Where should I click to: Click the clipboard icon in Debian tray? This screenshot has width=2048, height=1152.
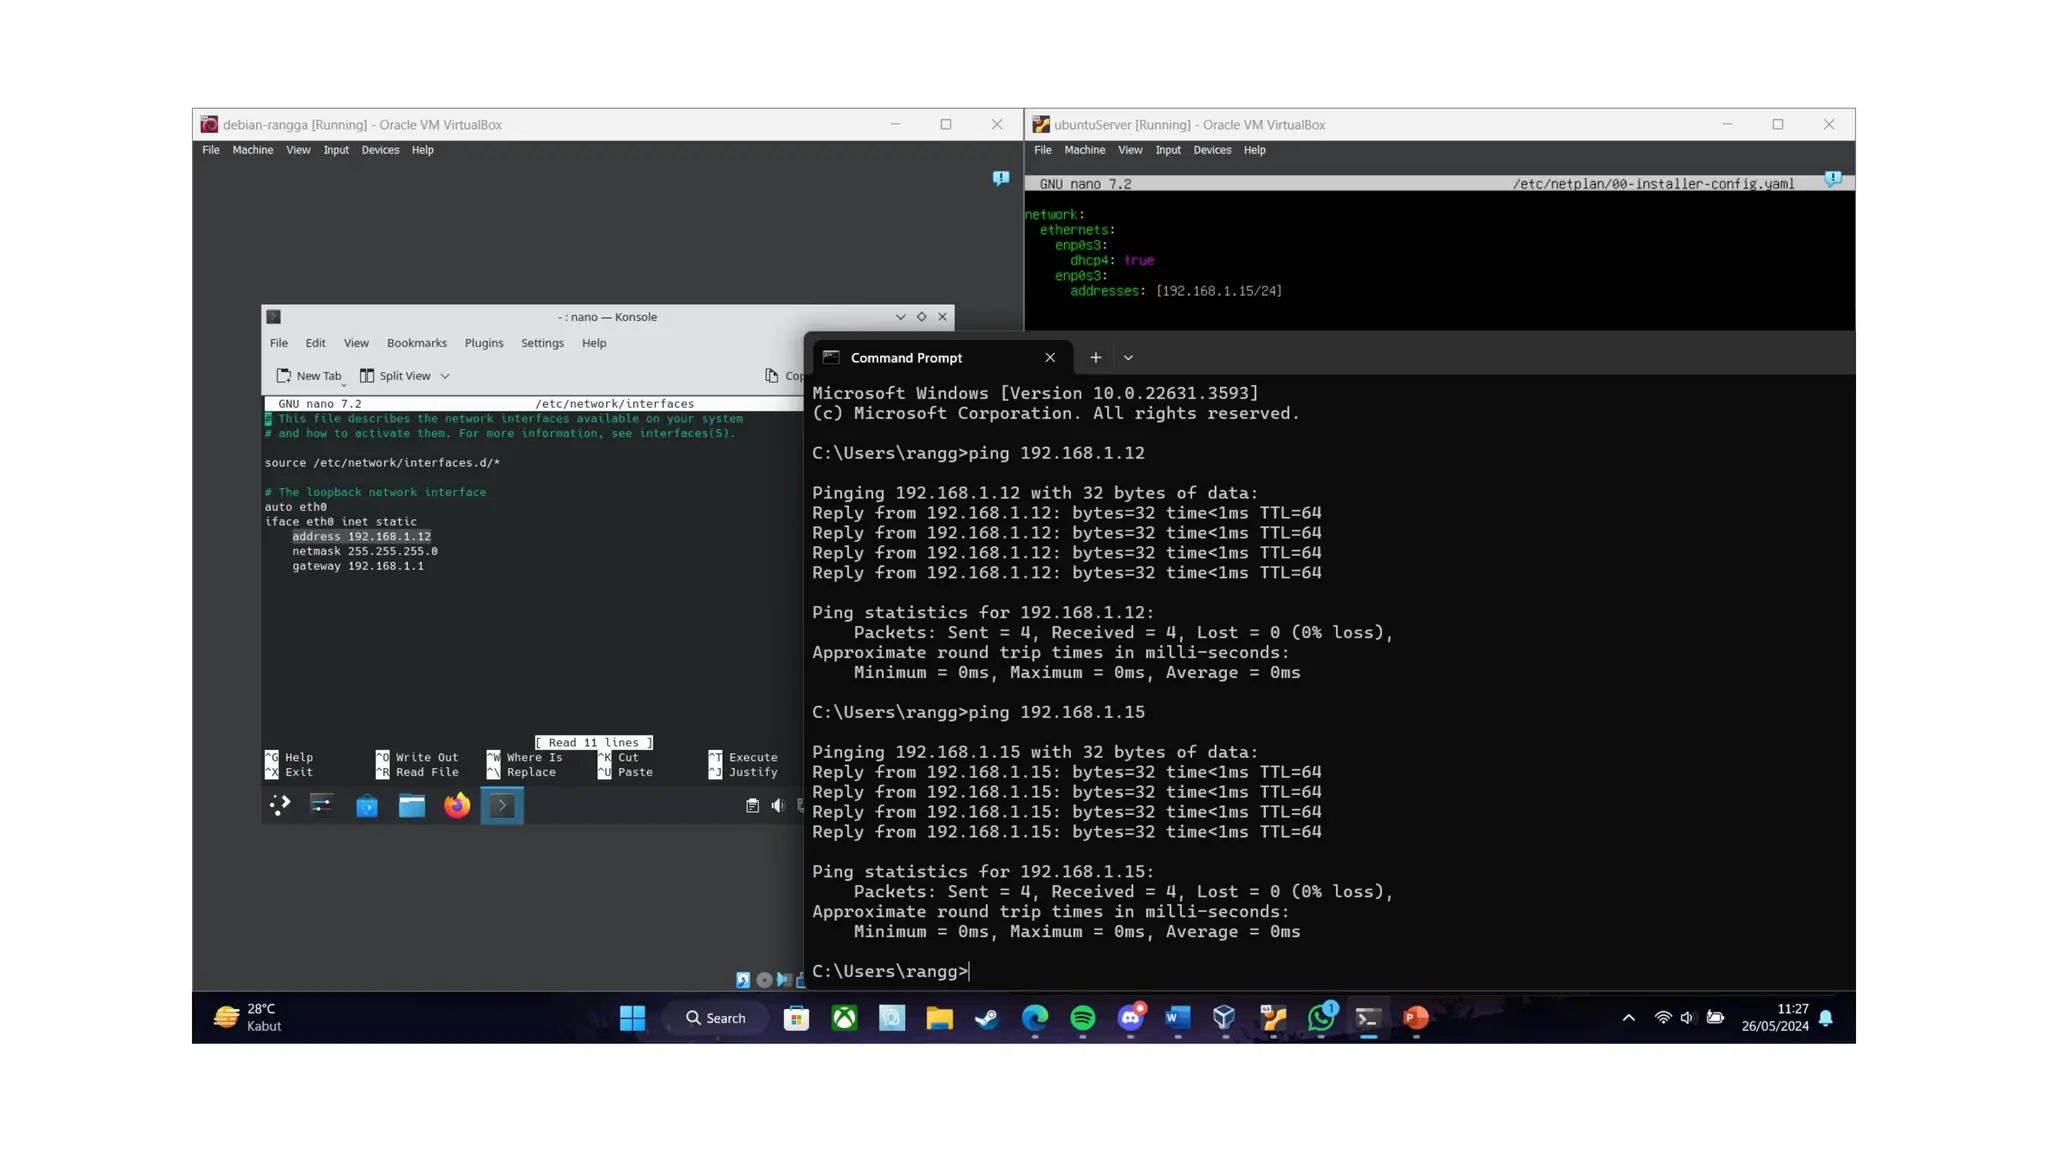[x=752, y=806]
